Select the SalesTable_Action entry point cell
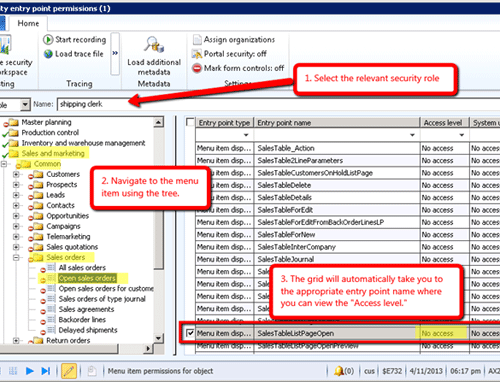The height and width of the screenshot is (382, 500). 337,148
